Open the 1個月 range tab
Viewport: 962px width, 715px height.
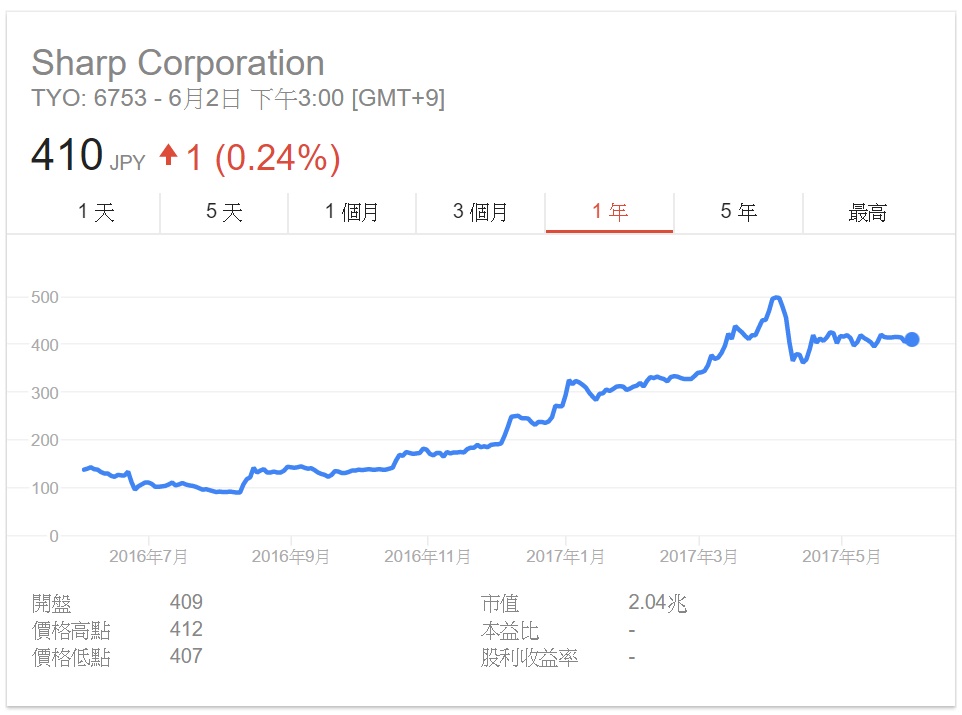coord(352,212)
